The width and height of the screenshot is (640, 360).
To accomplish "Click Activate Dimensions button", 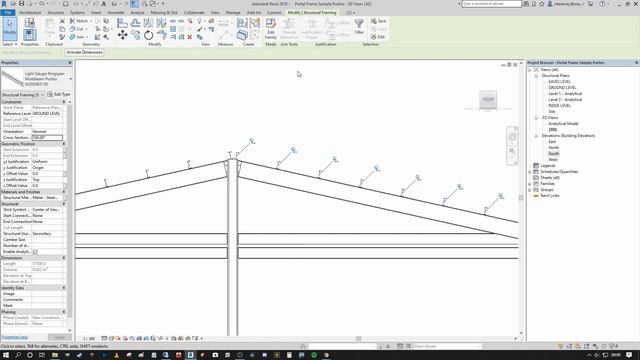I will pos(84,52).
